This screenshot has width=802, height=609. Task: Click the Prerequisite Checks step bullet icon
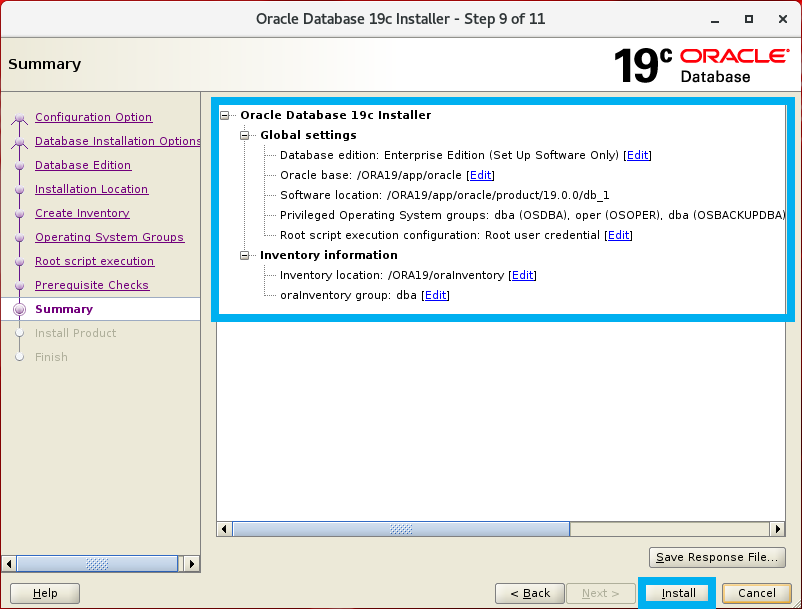[x=19, y=286]
